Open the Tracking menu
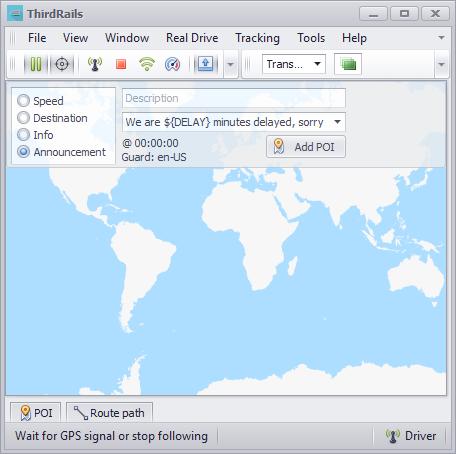 (257, 38)
